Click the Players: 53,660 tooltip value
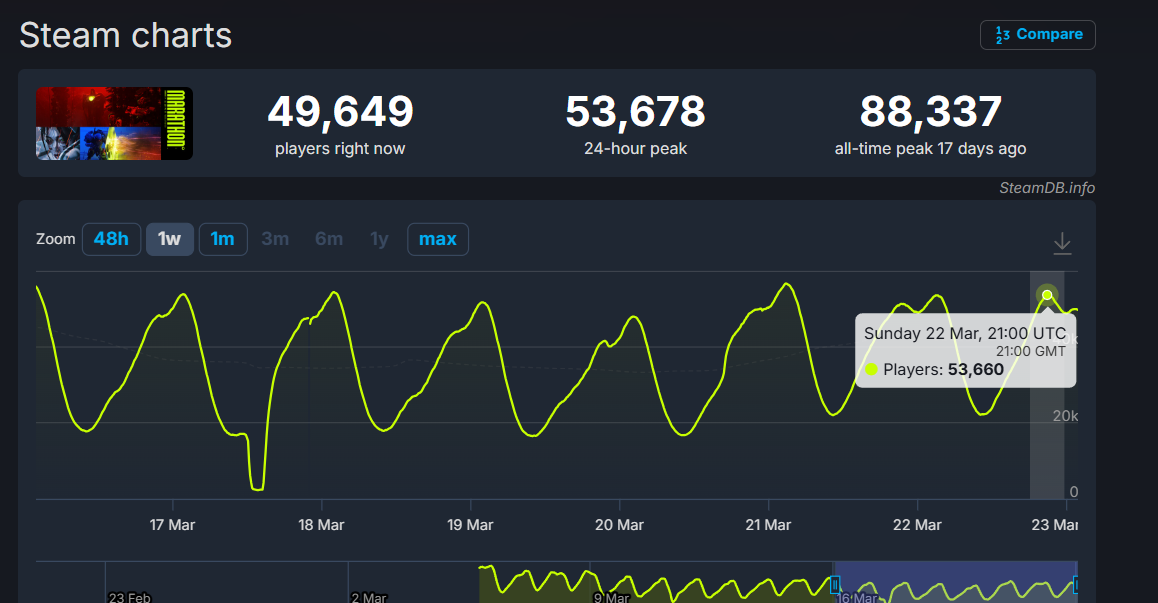The width and height of the screenshot is (1158, 603). tap(943, 369)
